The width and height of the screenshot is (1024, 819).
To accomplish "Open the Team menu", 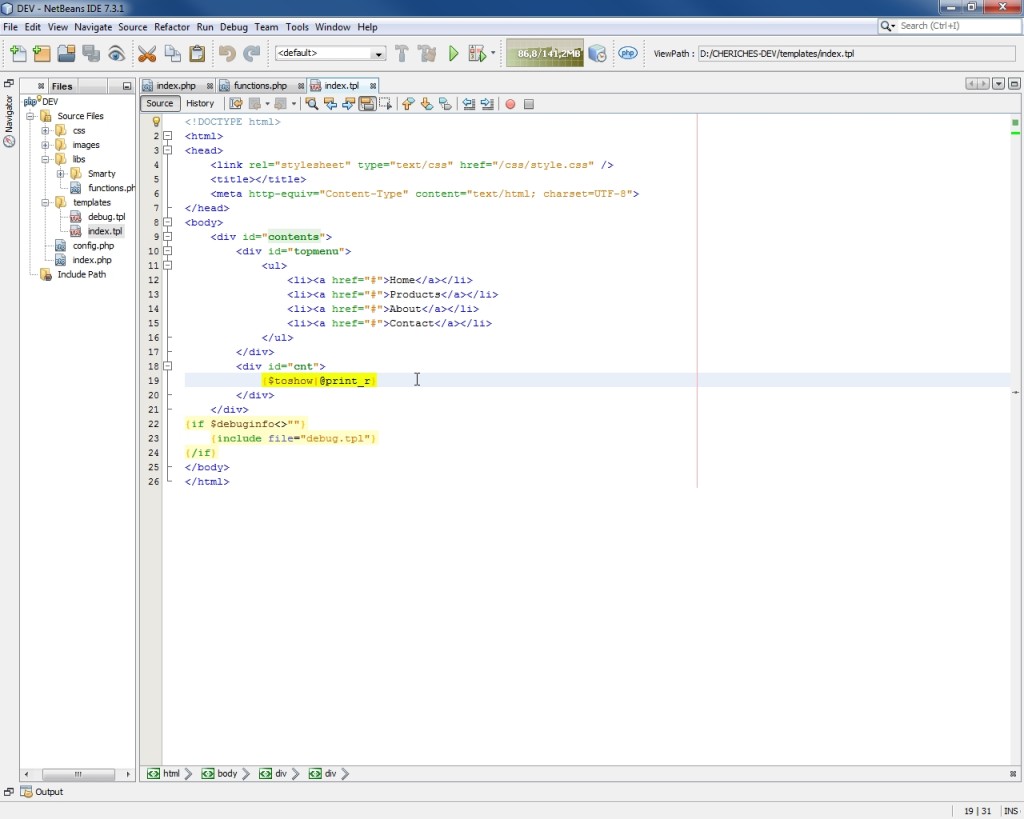I will [x=266, y=27].
